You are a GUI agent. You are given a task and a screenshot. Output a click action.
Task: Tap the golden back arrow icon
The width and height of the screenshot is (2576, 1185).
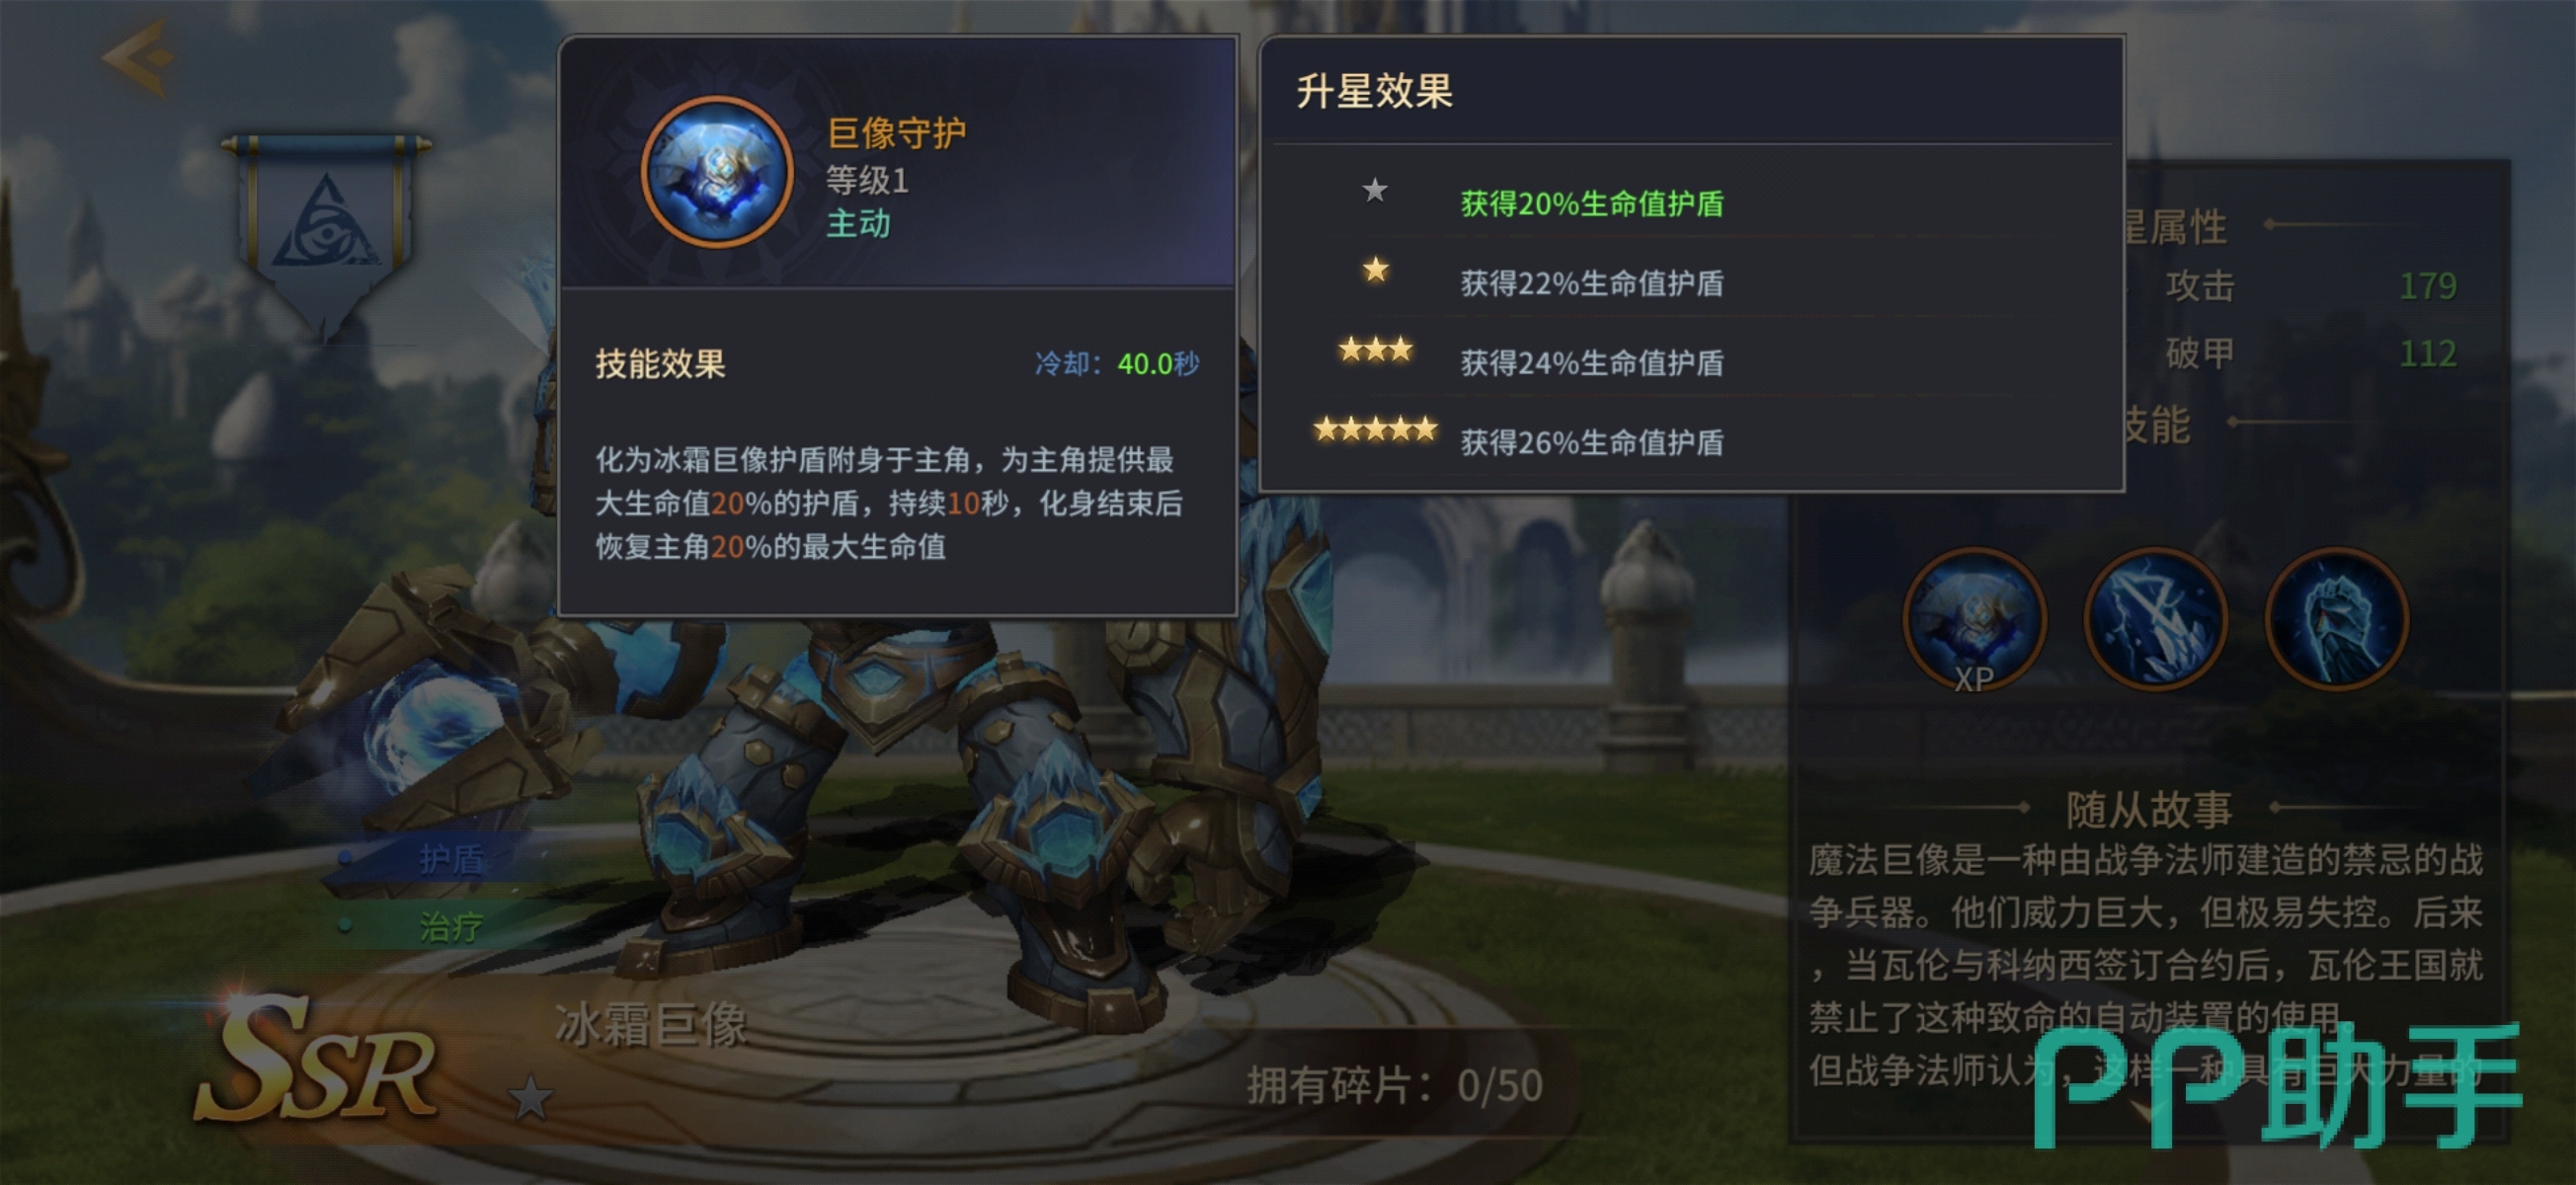pos(139,56)
